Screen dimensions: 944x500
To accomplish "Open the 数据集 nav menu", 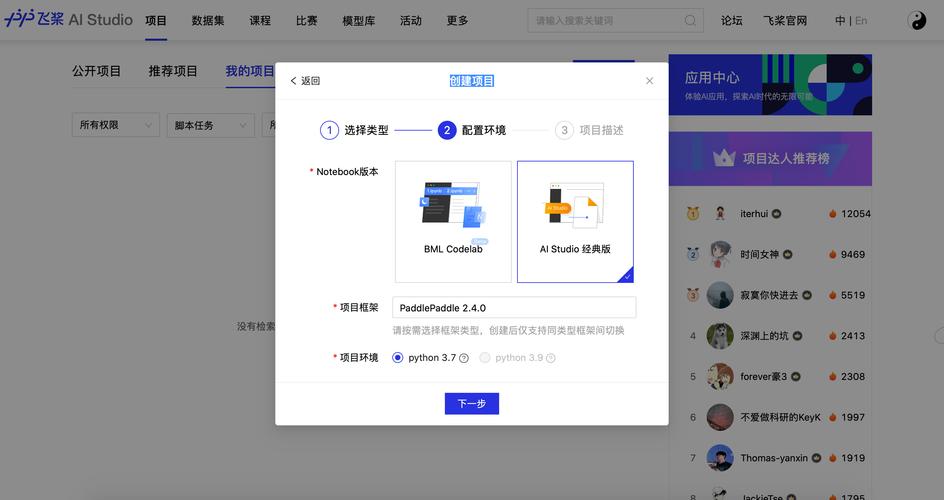I will (208, 20).
